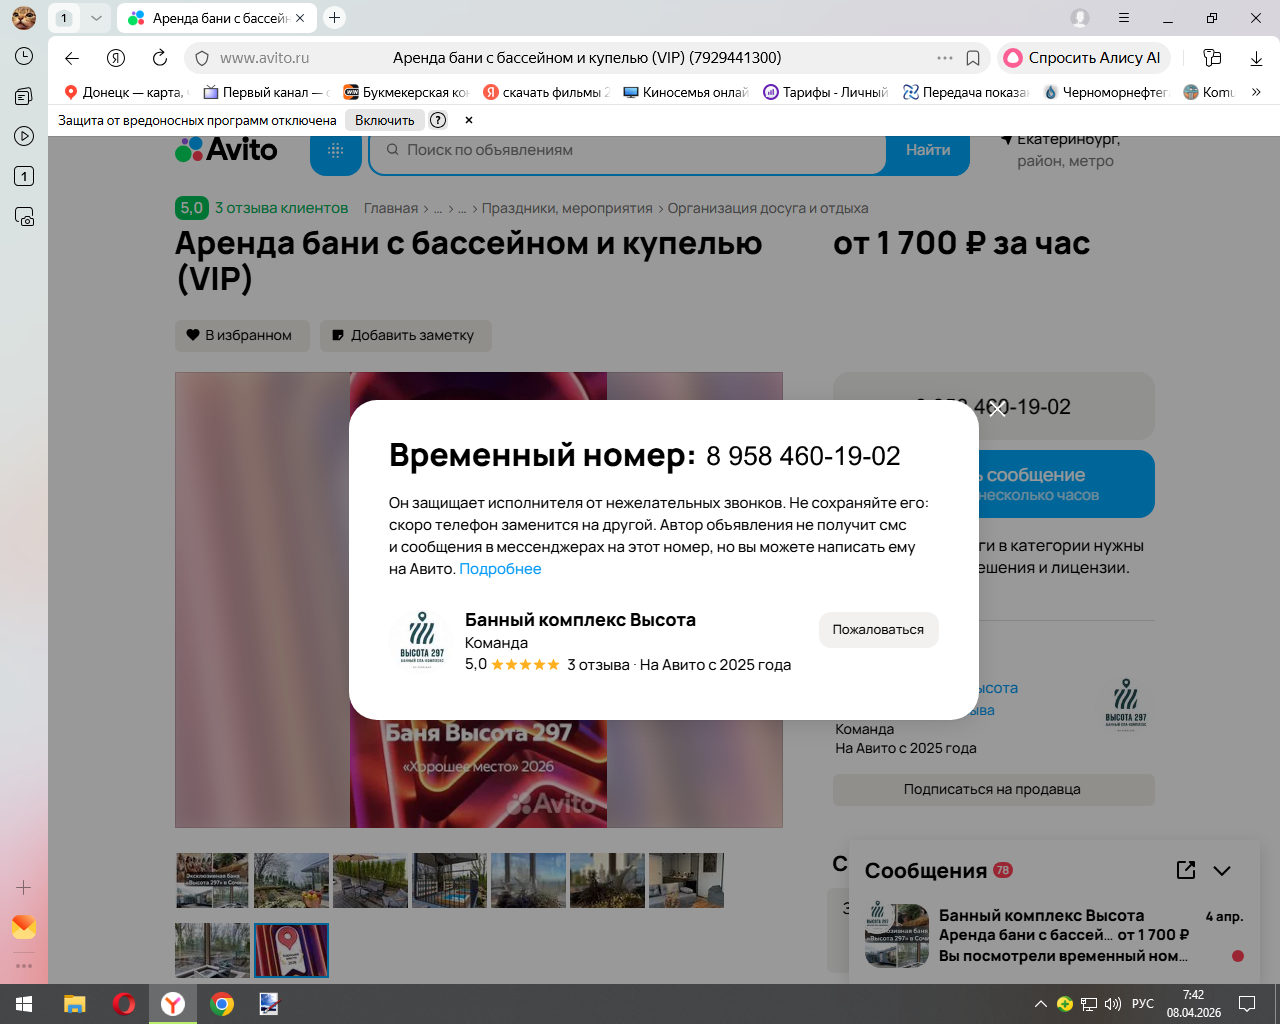Ask Alisa AI assistant

[1083, 58]
